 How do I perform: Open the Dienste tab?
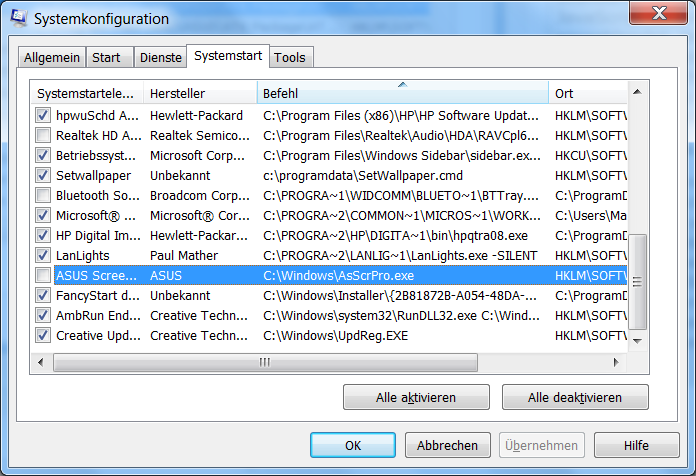(160, 58)
